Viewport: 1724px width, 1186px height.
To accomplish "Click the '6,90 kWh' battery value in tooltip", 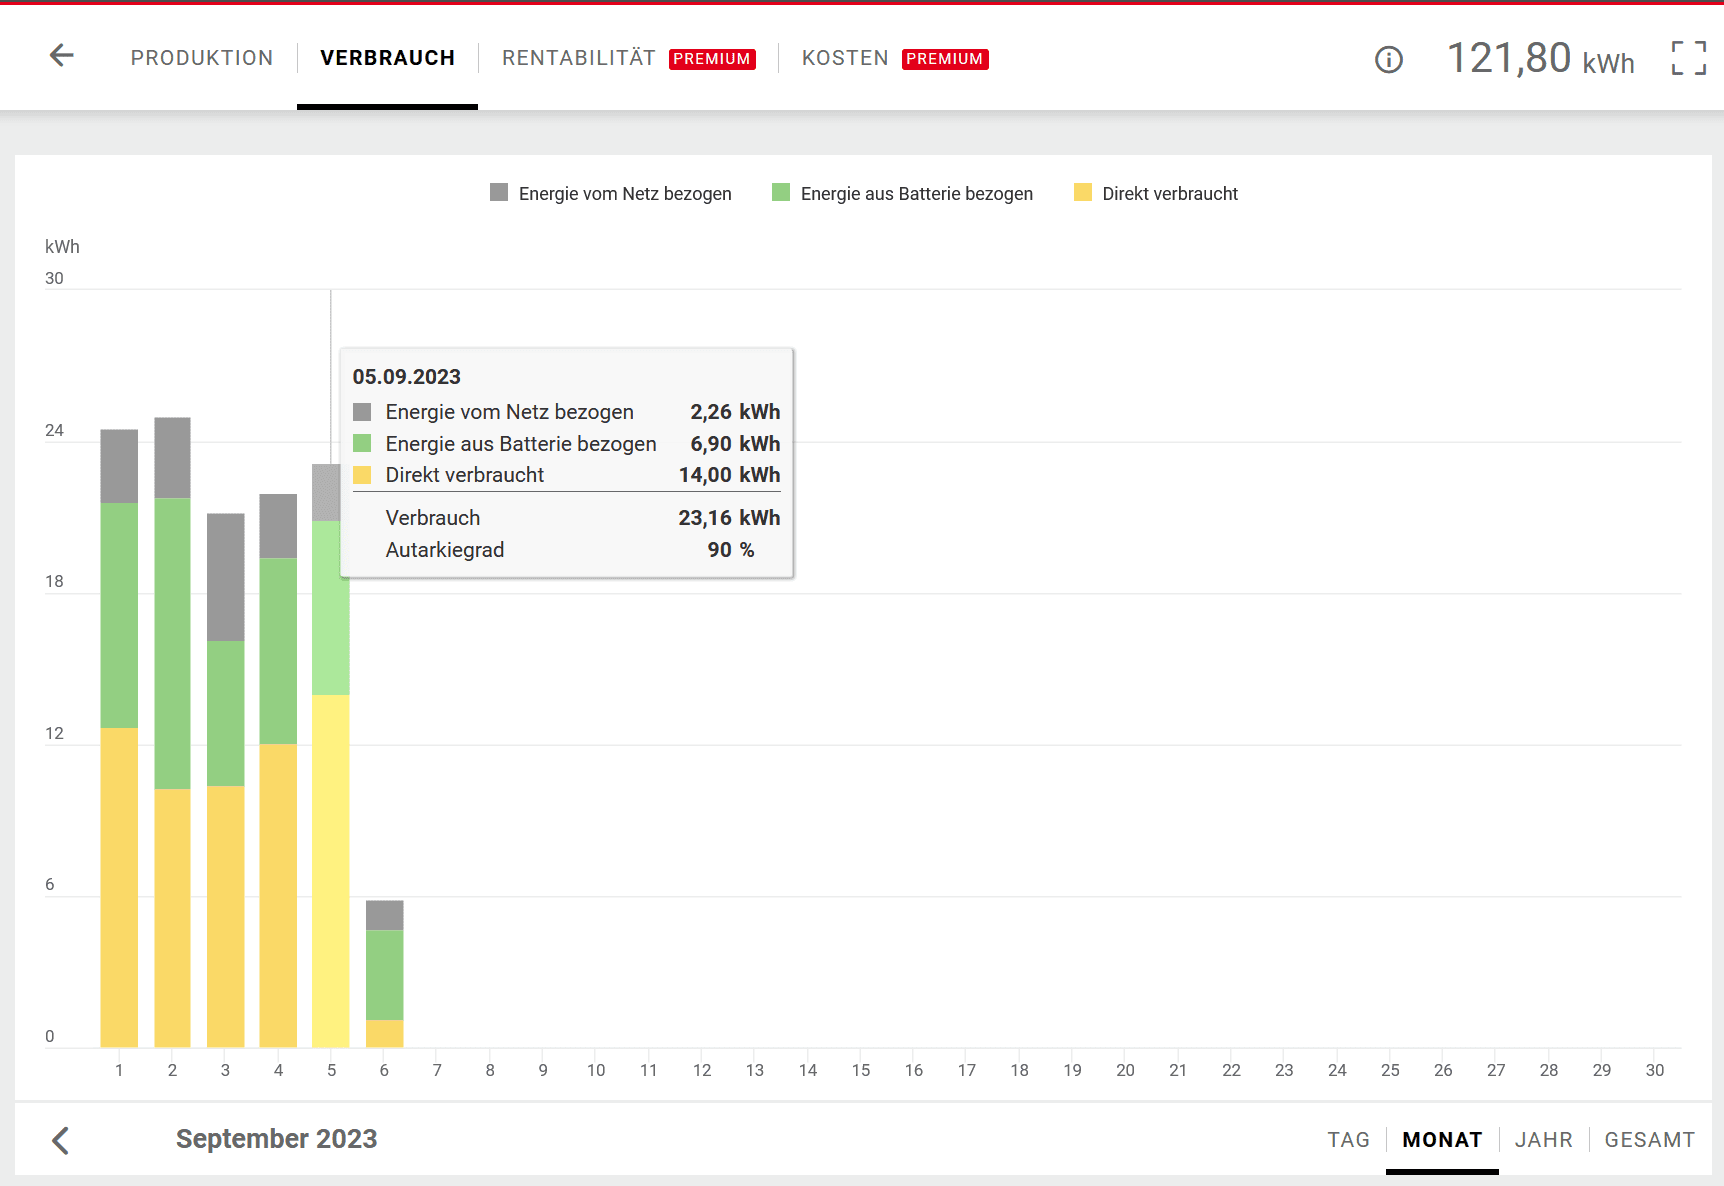I will coord(735,444).
